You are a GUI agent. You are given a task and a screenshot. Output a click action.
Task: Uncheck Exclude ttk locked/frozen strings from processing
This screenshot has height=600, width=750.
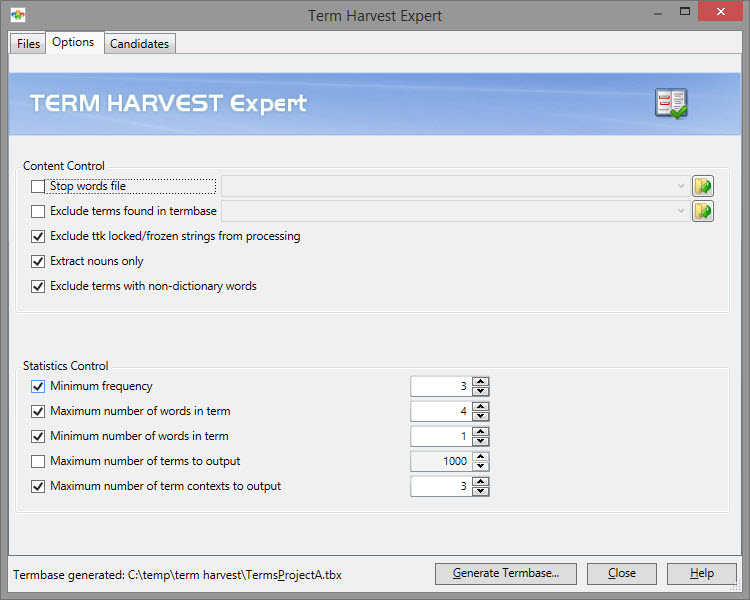(x=38, y=236)
